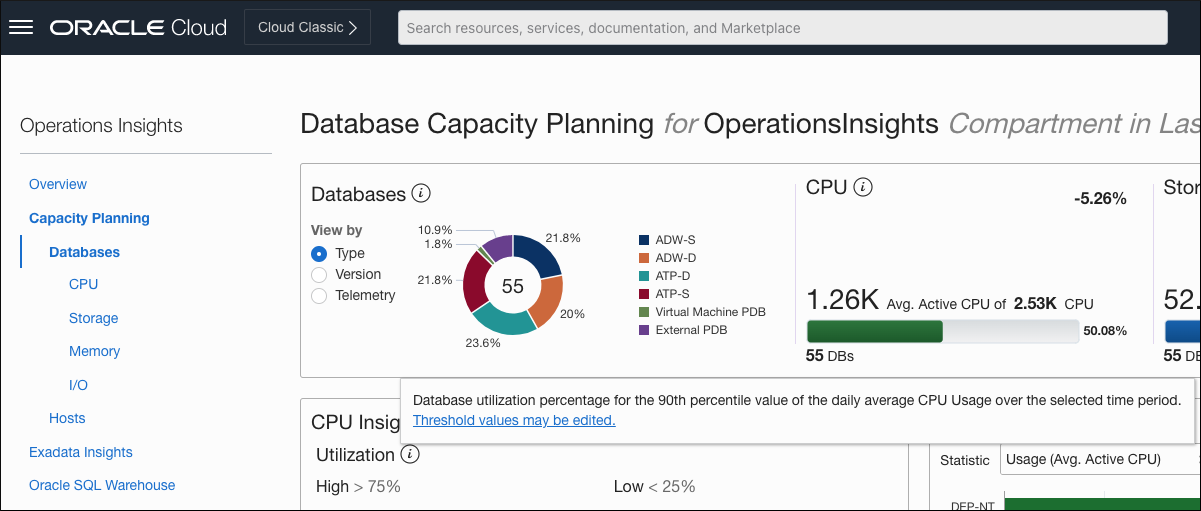Screen dimensions: 1201x511
Task: Click the search resources input field
Action: coord(782,28)
